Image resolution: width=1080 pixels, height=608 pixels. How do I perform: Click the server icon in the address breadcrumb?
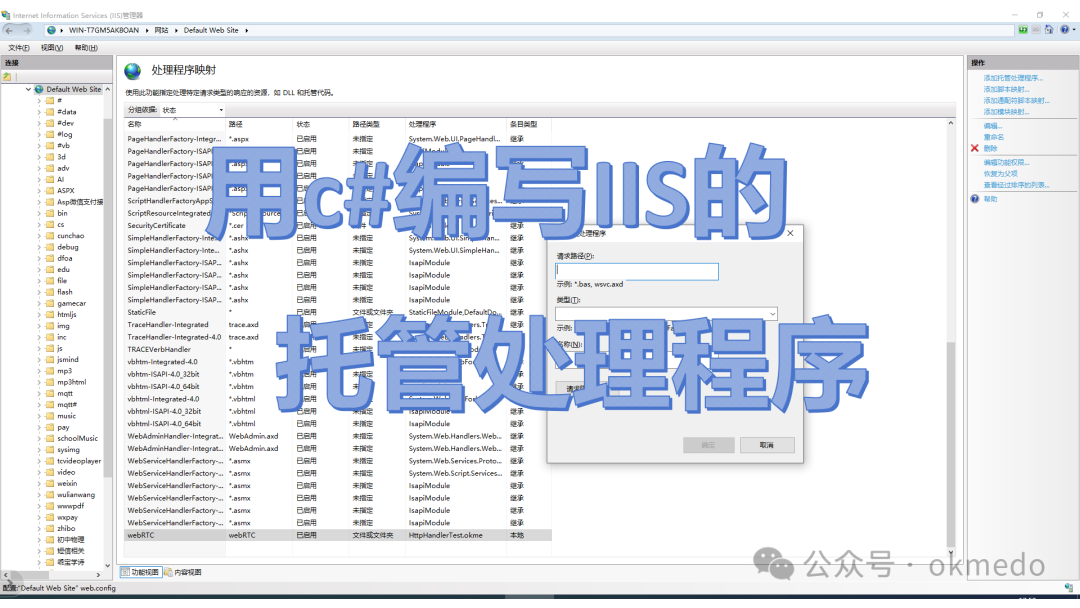pyautogui.click(x=50, y=30)
